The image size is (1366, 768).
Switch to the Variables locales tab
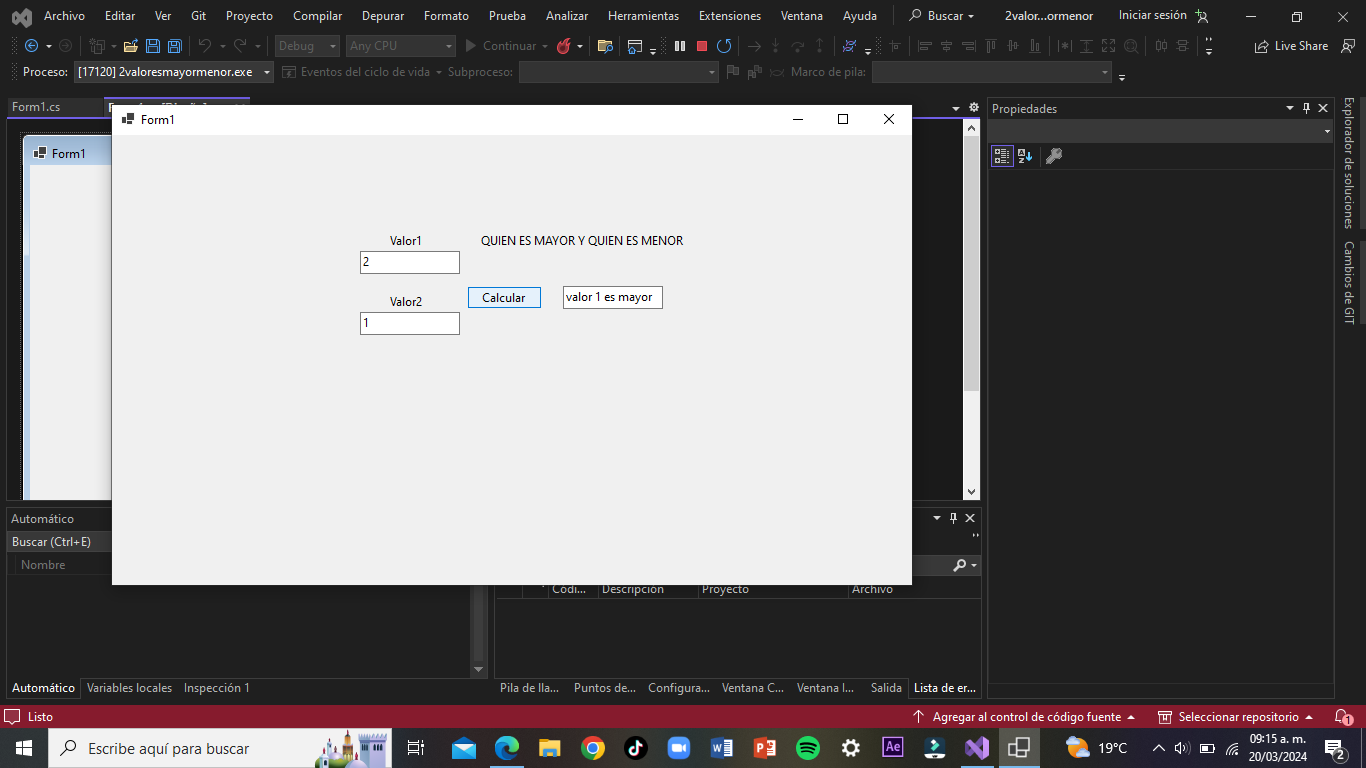129,688
